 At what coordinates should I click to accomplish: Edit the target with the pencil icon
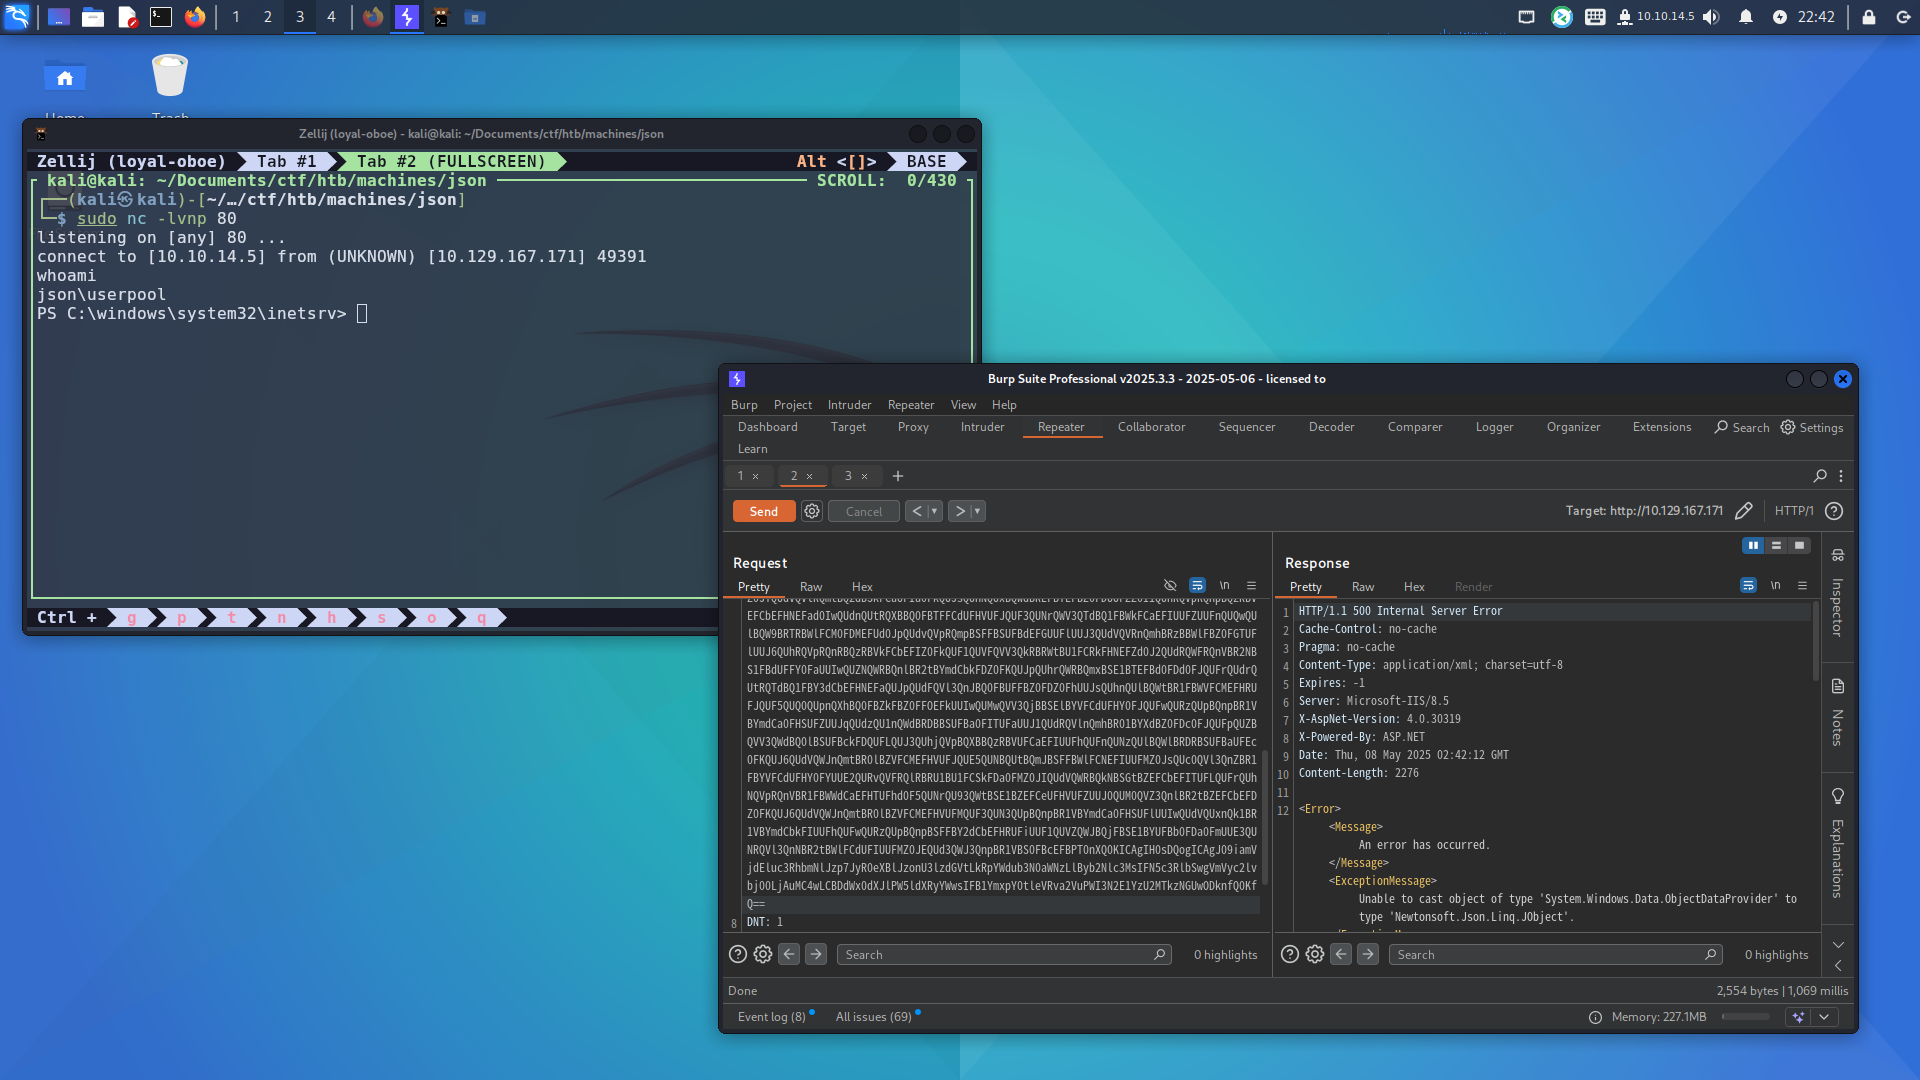(1743, 511)
